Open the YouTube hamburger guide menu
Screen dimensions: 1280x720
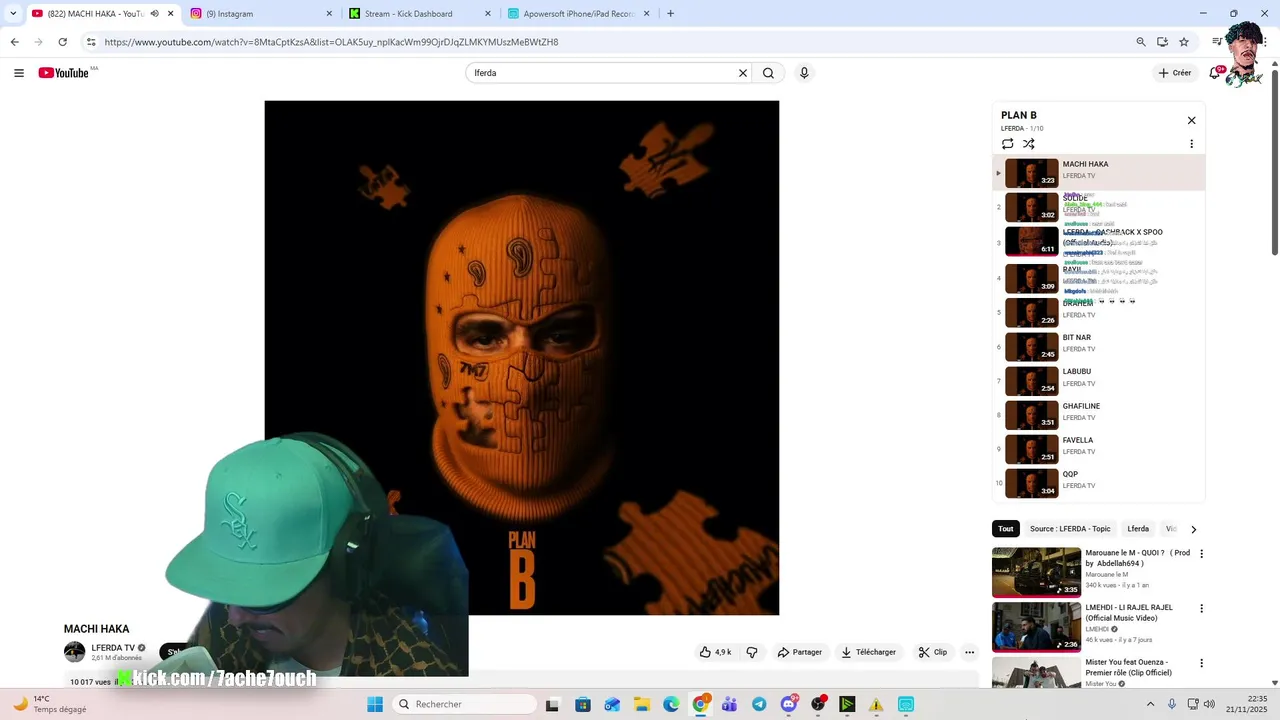click(19, 73)
